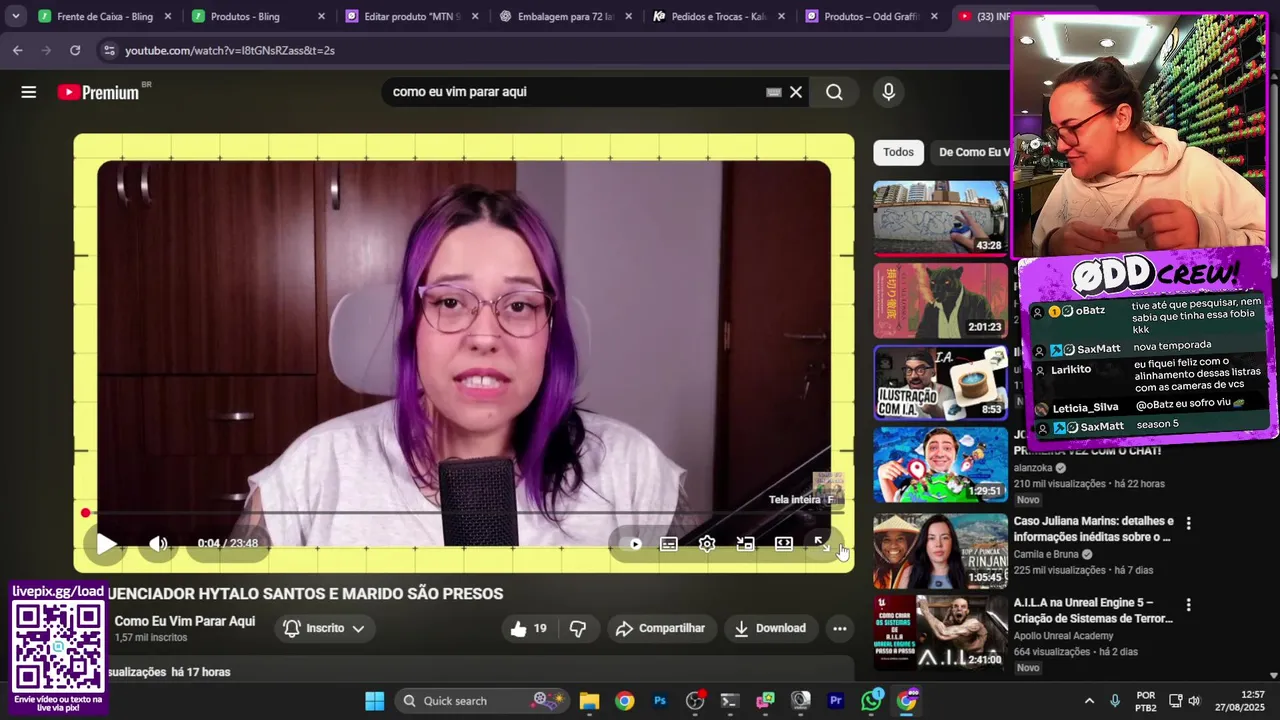This screenshot has width=1280, height=720.
Task: Open Como Eu Vim Parar Aqui channel
Action: tap(185, 621)
